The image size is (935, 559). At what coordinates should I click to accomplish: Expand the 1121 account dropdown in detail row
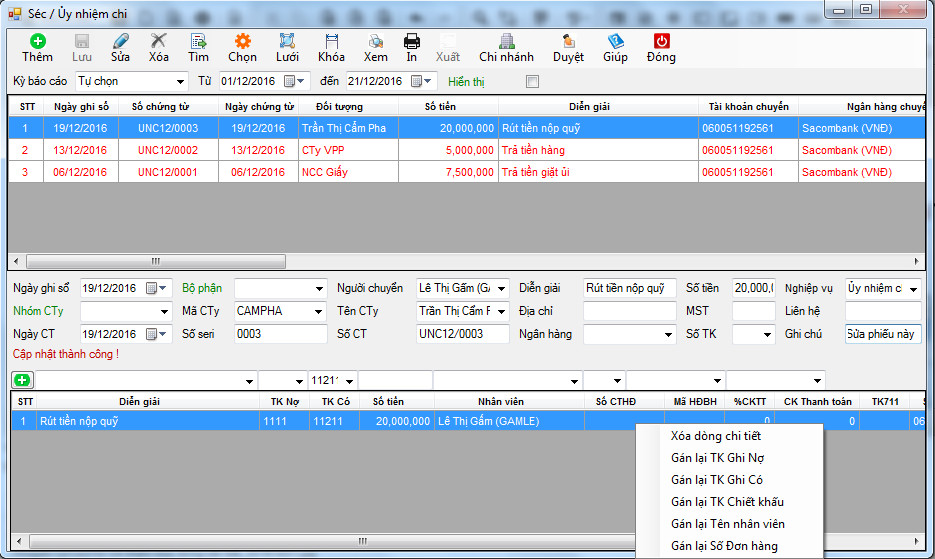(x=349, y=381)
